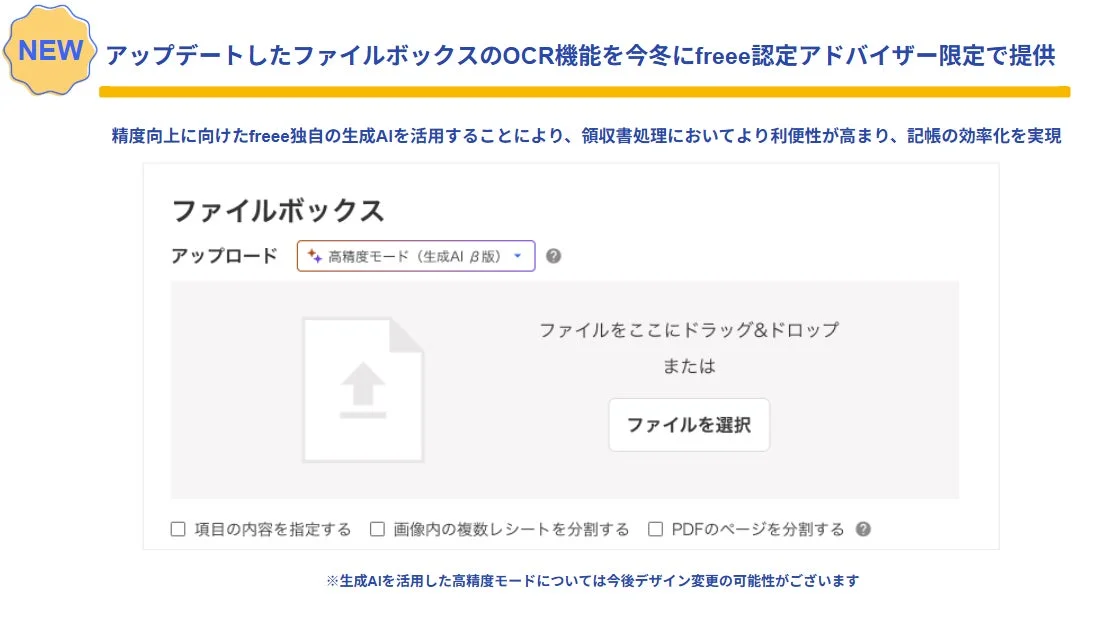This screenshot has width=1117, height=621.
Task: Enable PDFのページを分割する checkbox
Action: [656, 529]
